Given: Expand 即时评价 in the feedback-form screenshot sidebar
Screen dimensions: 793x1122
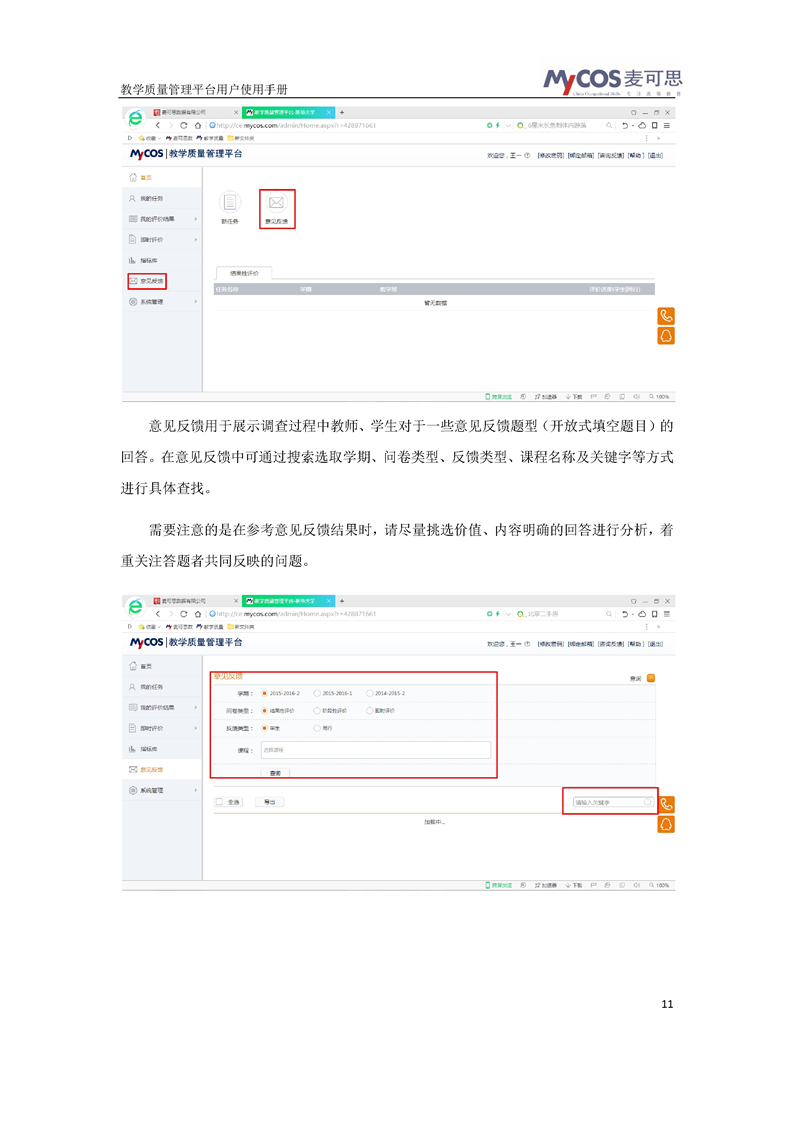Looking at the screenshot, I should pos(162,728).
